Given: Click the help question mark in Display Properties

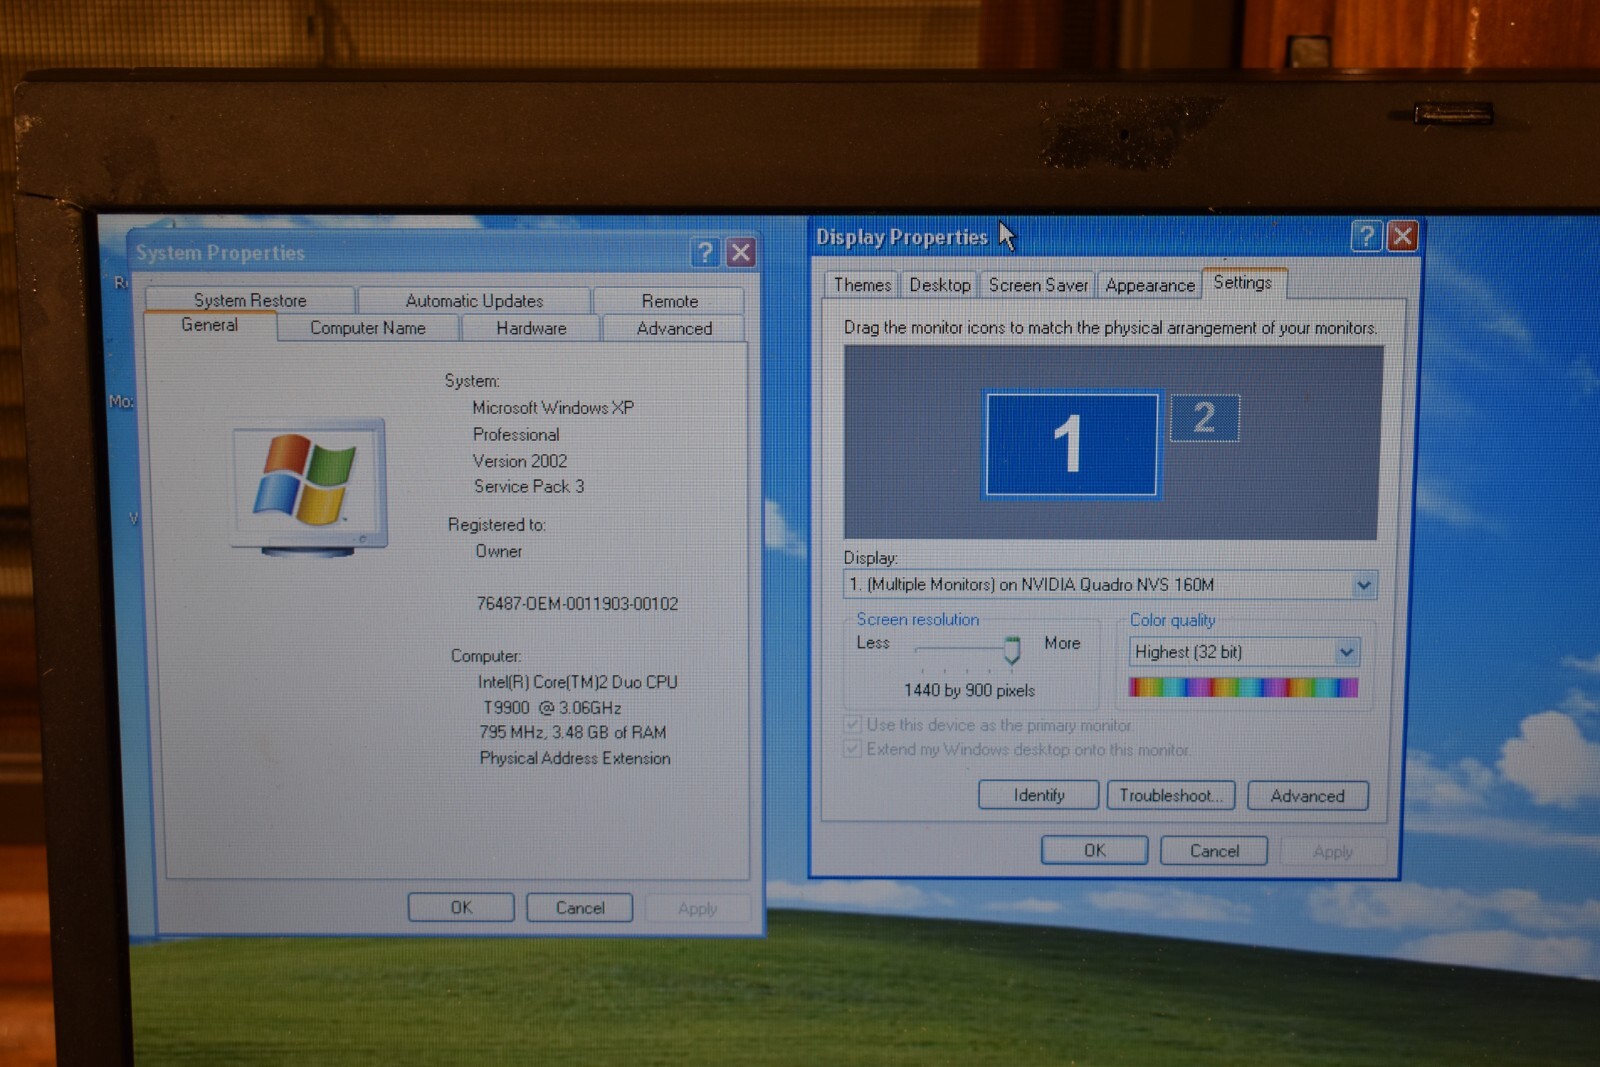Looking at the screenshot, I should pyautogui.click(x=1366, y=236).
